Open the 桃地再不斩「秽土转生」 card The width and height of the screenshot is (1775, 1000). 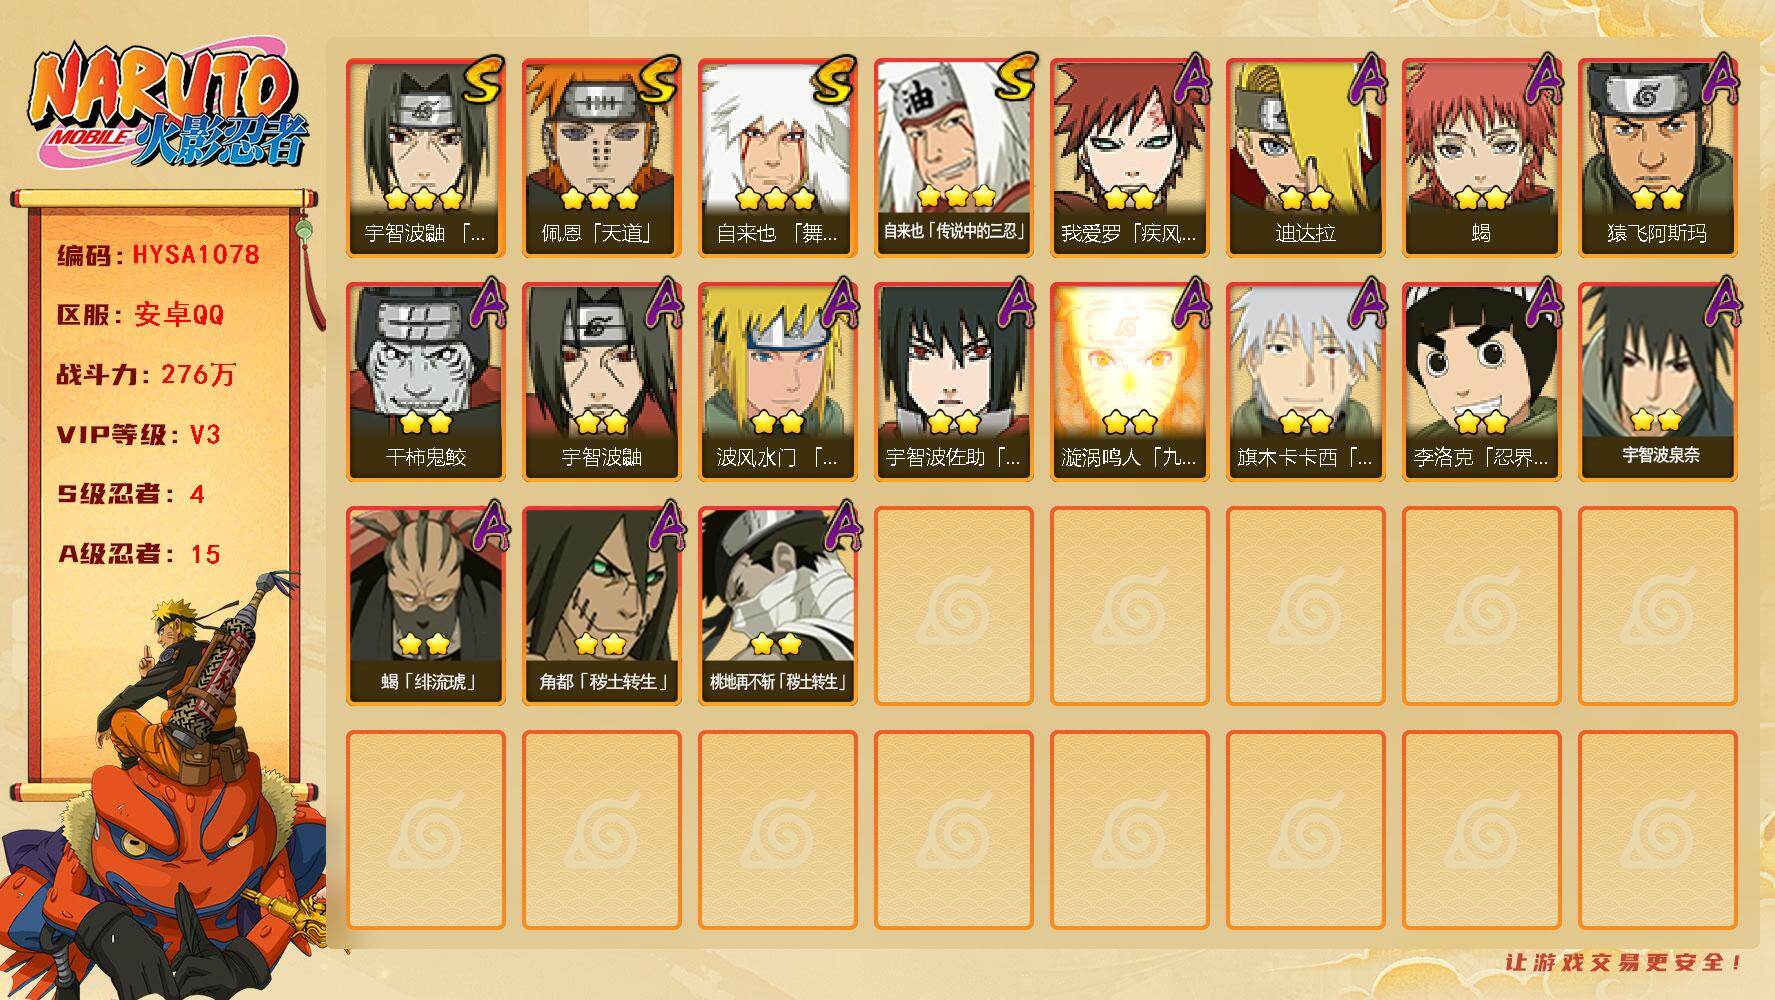[777, 606]
